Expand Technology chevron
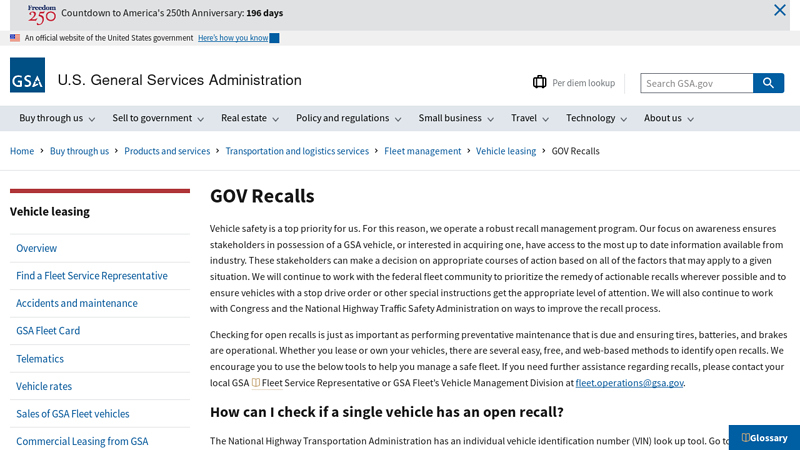The image size is (800, 450). click(623, 119)
